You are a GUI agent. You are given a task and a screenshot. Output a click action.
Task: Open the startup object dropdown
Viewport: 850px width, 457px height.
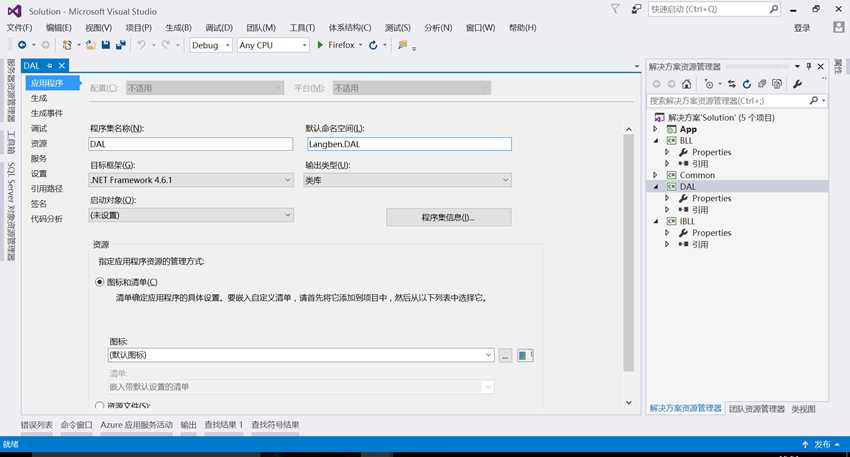191,215
